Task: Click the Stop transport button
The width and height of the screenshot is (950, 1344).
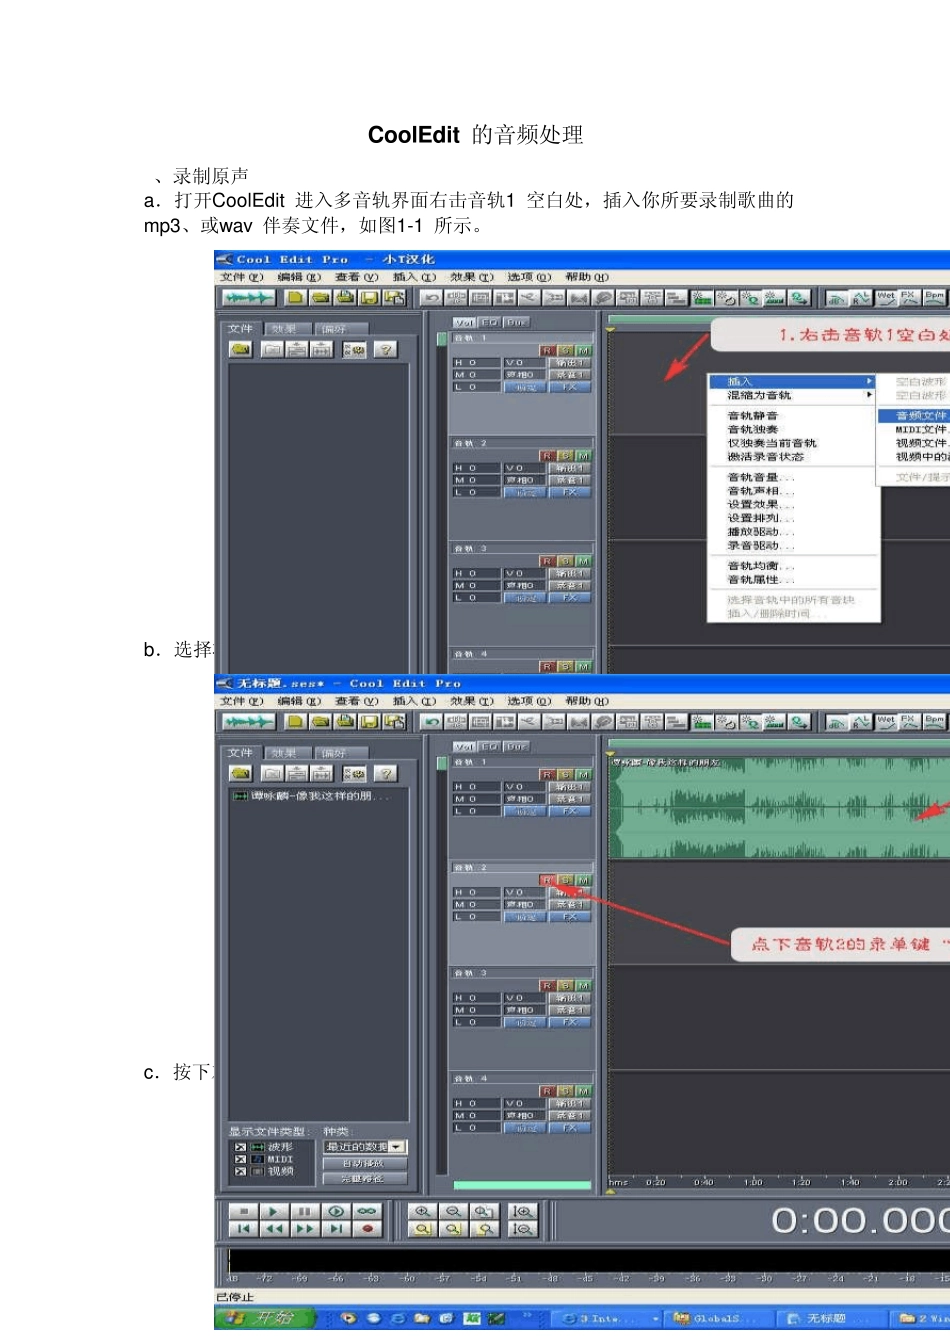Action: [243, 1211]
